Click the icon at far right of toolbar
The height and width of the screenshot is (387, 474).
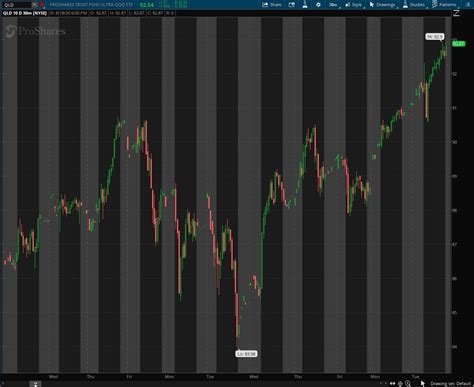pyautogui.click(x=469, y=5)
